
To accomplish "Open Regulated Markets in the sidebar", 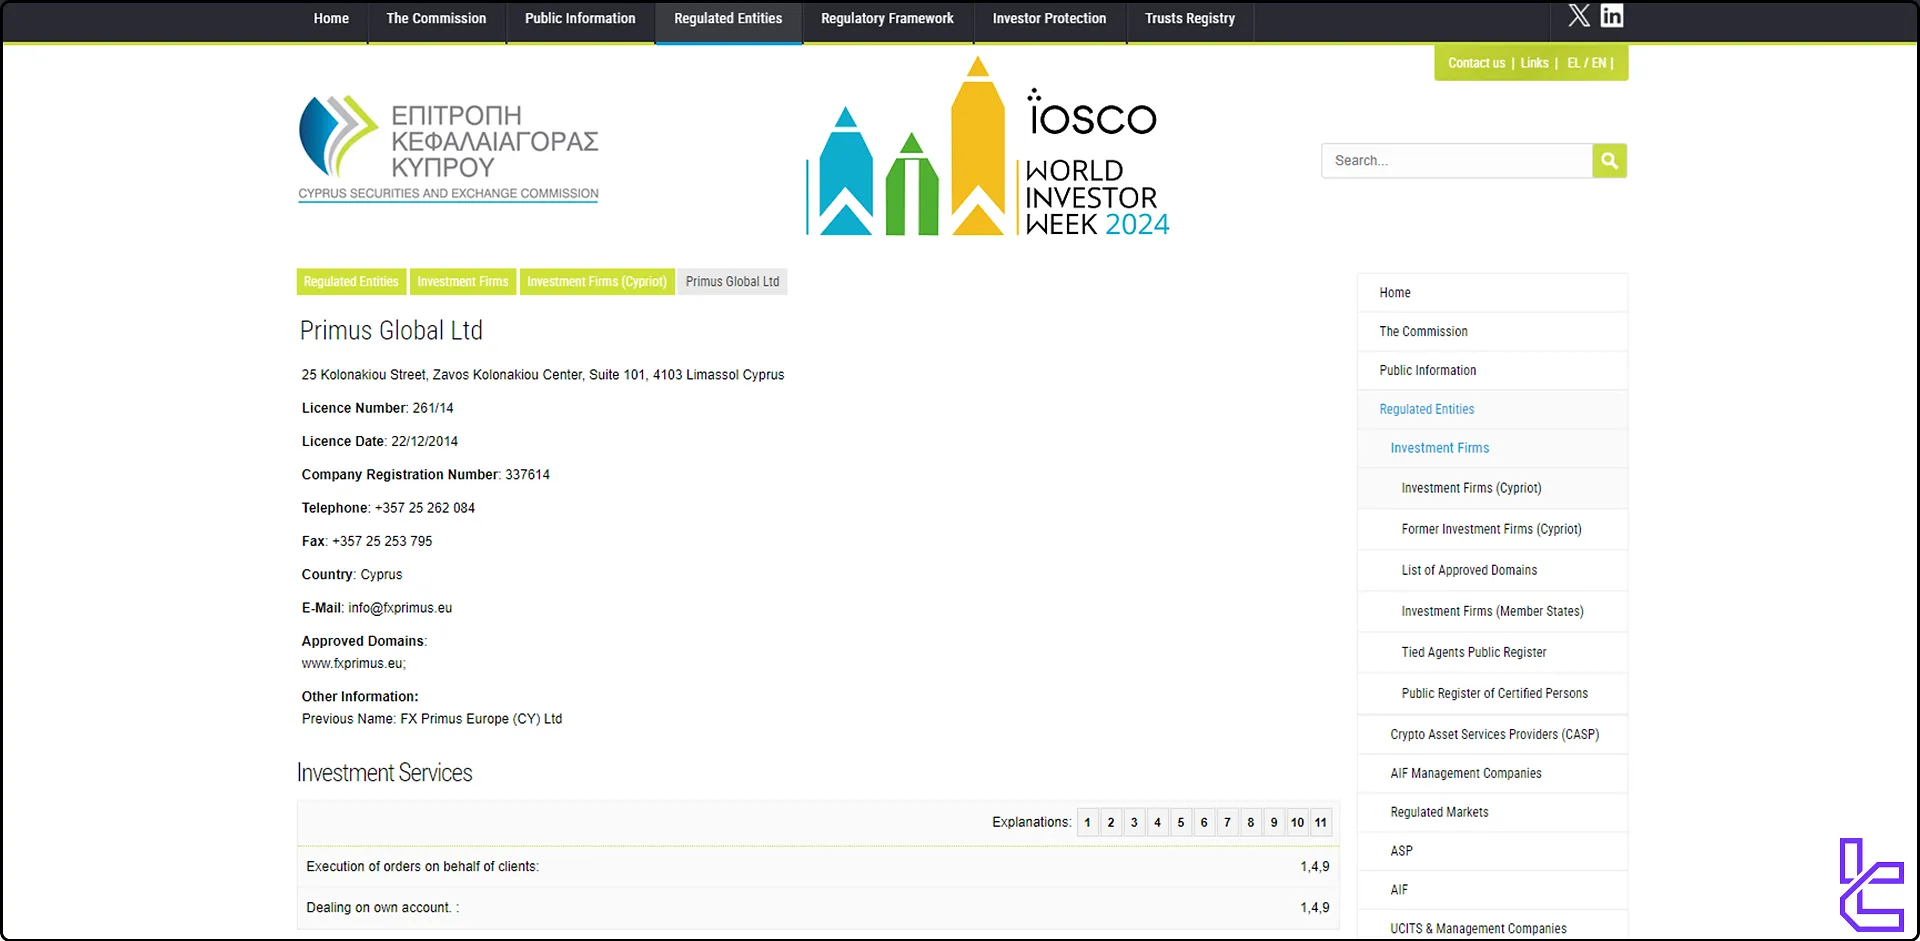I will (x=1492, y=813).
